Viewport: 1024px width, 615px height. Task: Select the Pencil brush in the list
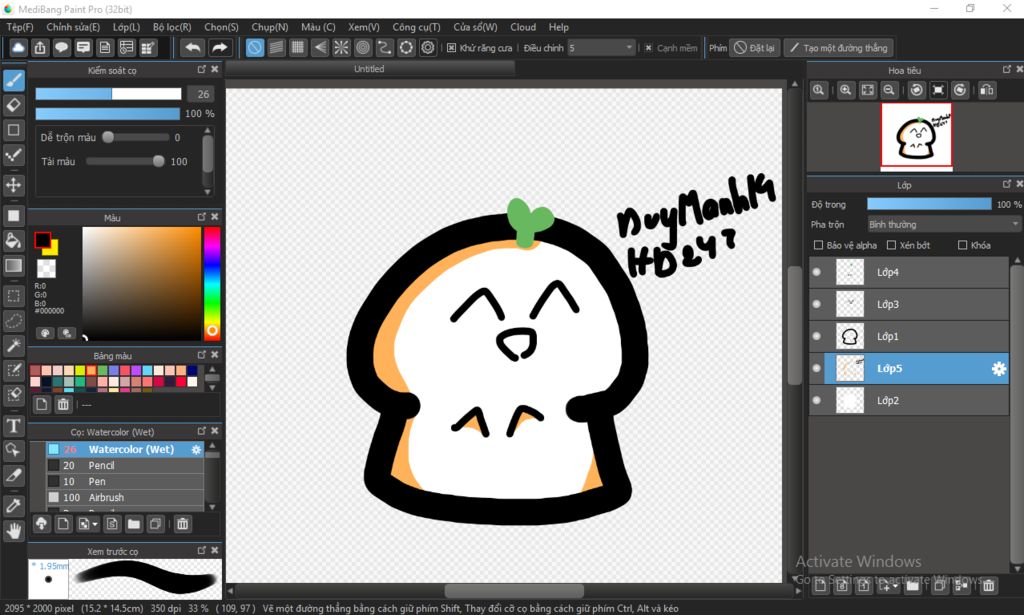pos(125,465)
